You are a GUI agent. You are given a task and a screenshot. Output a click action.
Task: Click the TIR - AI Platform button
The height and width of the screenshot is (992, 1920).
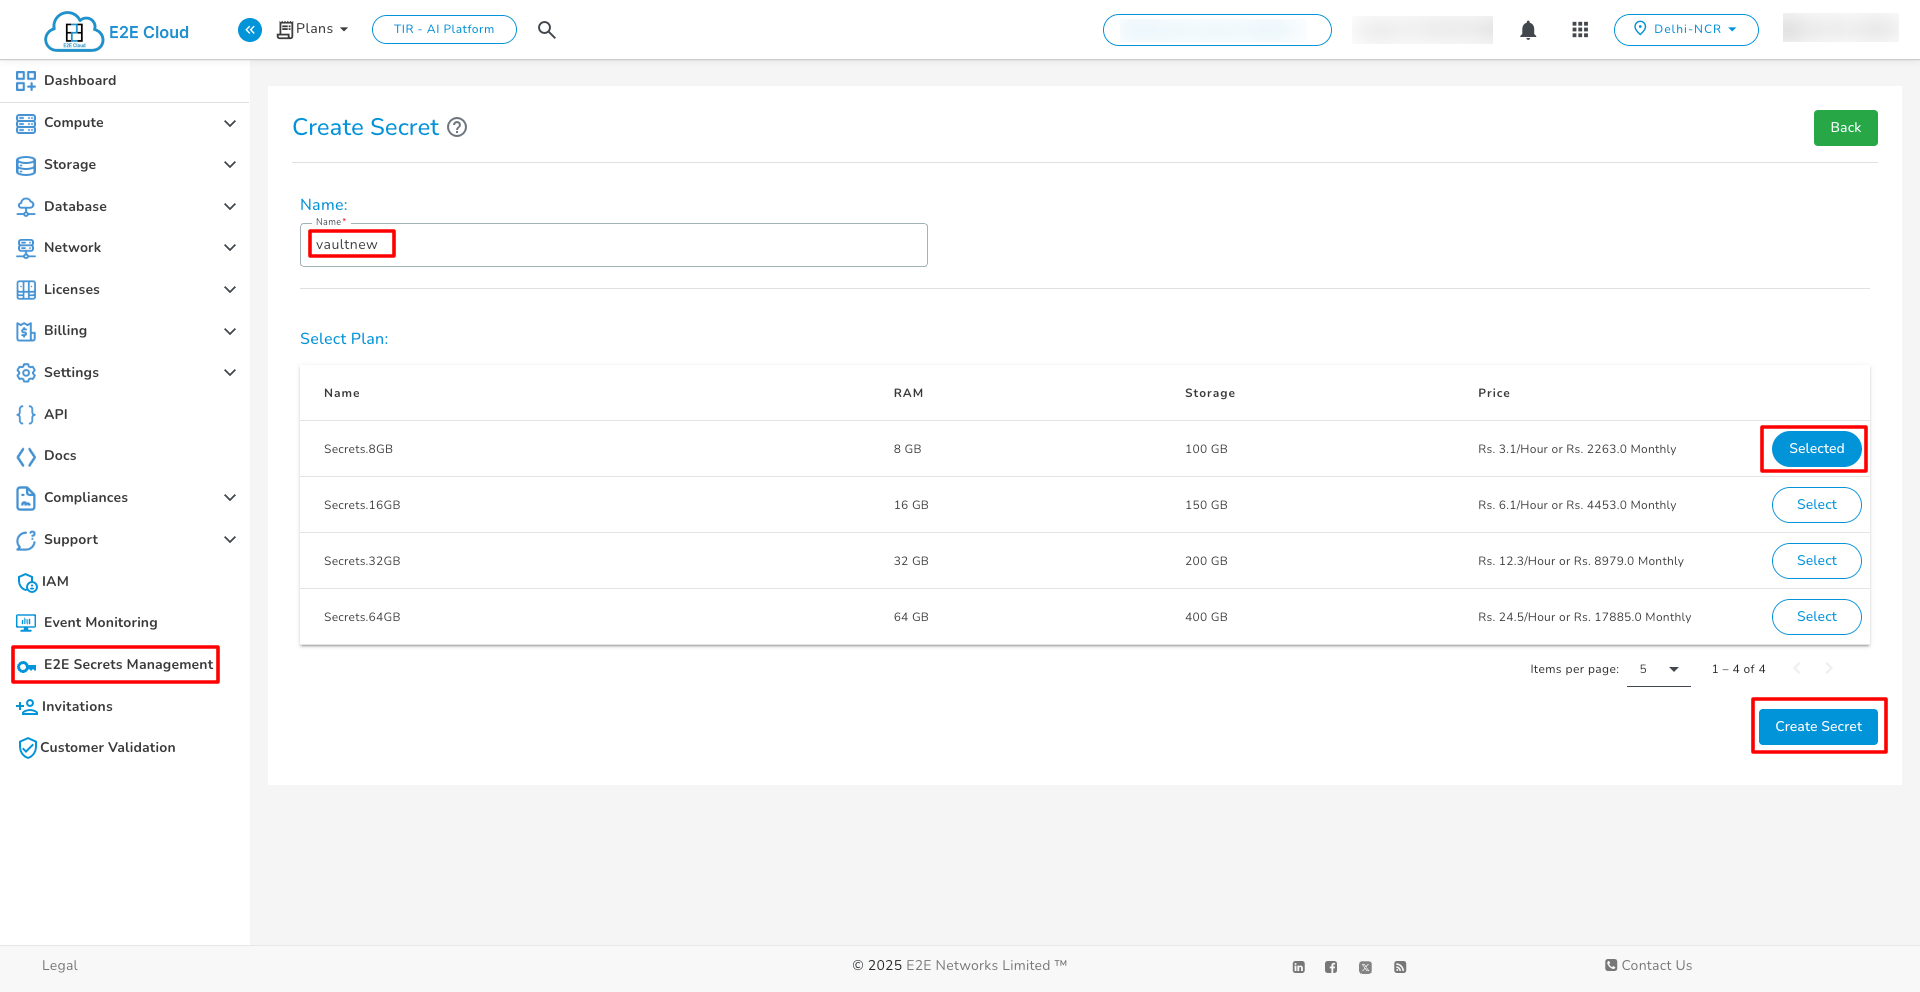[x=444, y=29]
